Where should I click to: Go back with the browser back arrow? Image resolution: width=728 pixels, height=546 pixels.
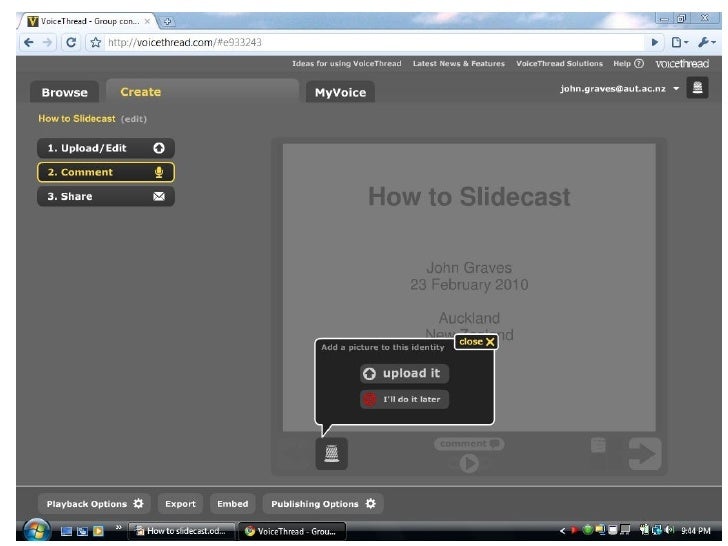[x=29, y=43]
